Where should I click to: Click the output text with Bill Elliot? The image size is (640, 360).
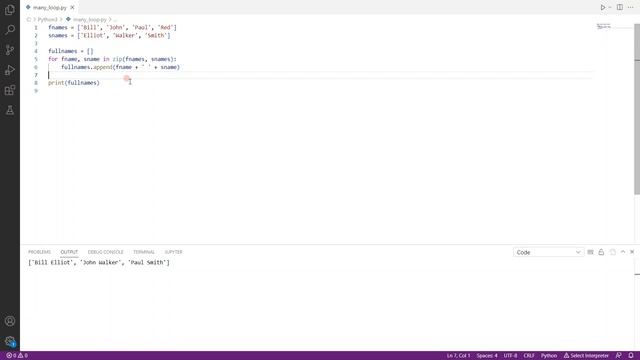coord(99,262)
